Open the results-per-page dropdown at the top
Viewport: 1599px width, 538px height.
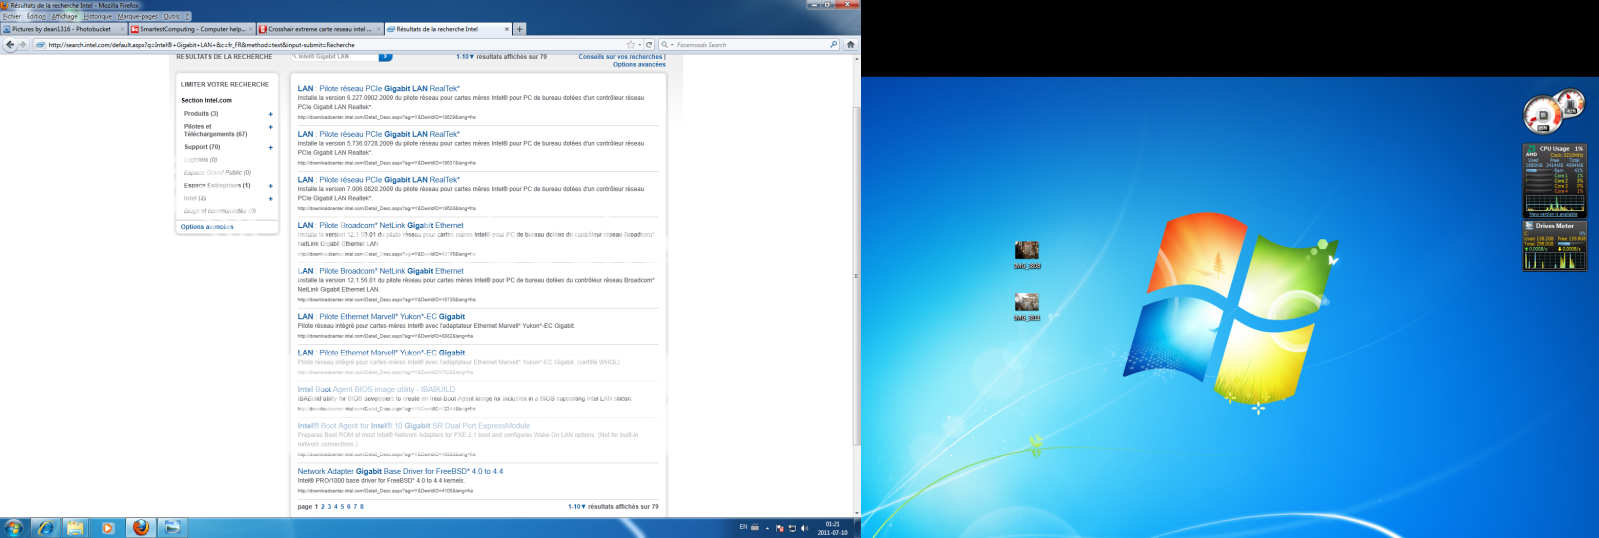pos(465,57)
